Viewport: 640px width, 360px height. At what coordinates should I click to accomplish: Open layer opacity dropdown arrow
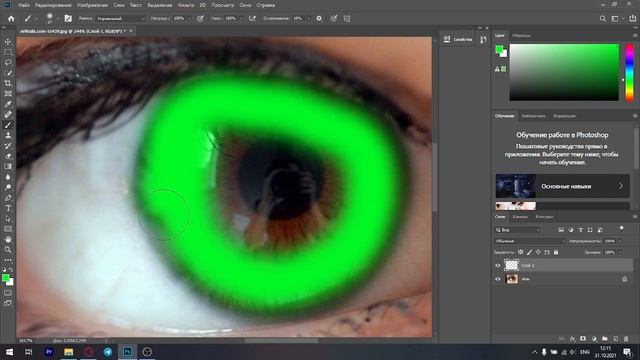pos(620,241)
